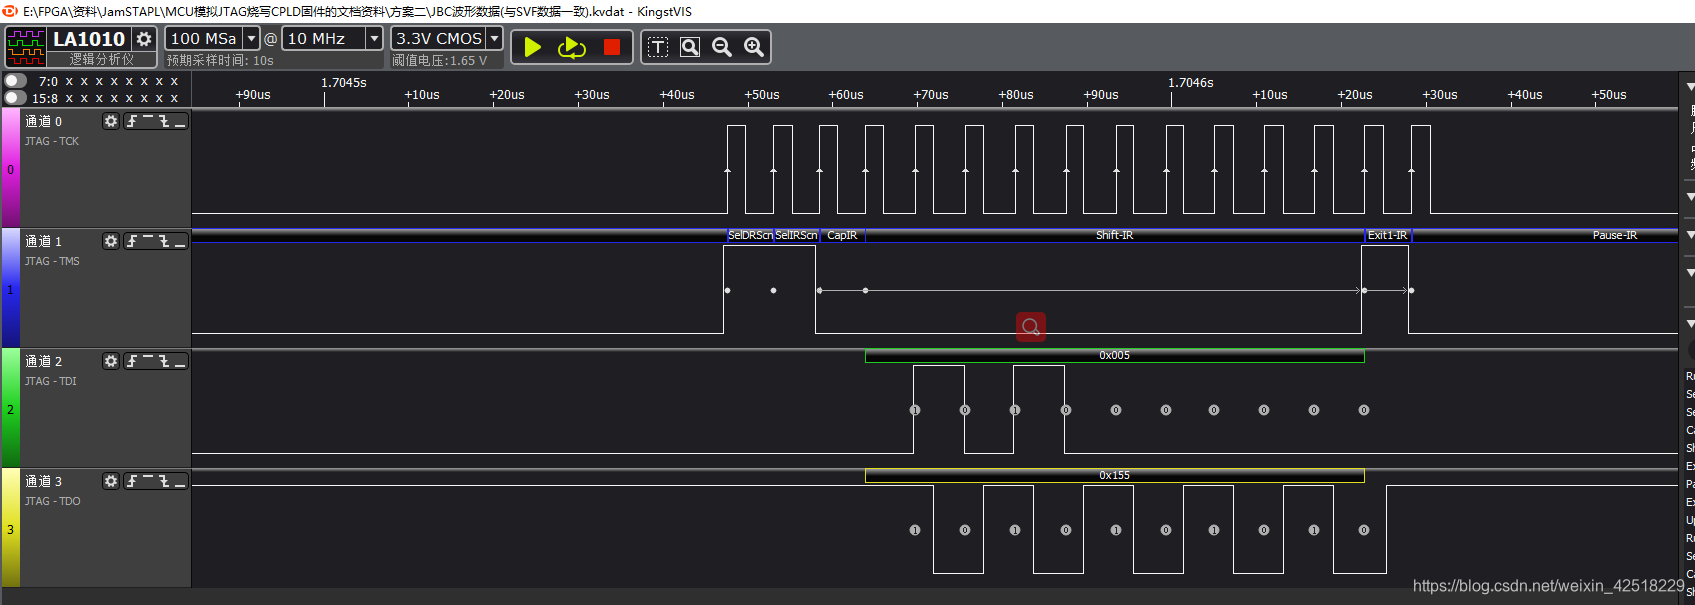Click the blue color strip of channel 1
This screenshot has width=1695, height=605.
[x=10, y=288]
